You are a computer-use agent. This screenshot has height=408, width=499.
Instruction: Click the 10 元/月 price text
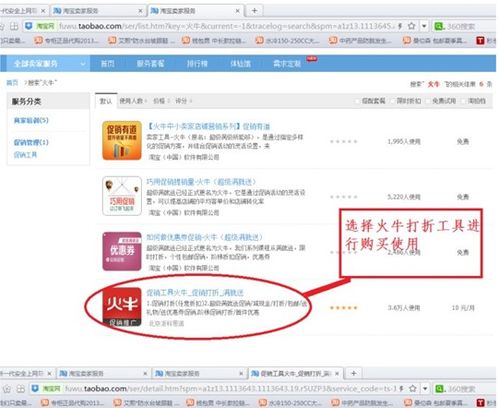coord(463,308)
